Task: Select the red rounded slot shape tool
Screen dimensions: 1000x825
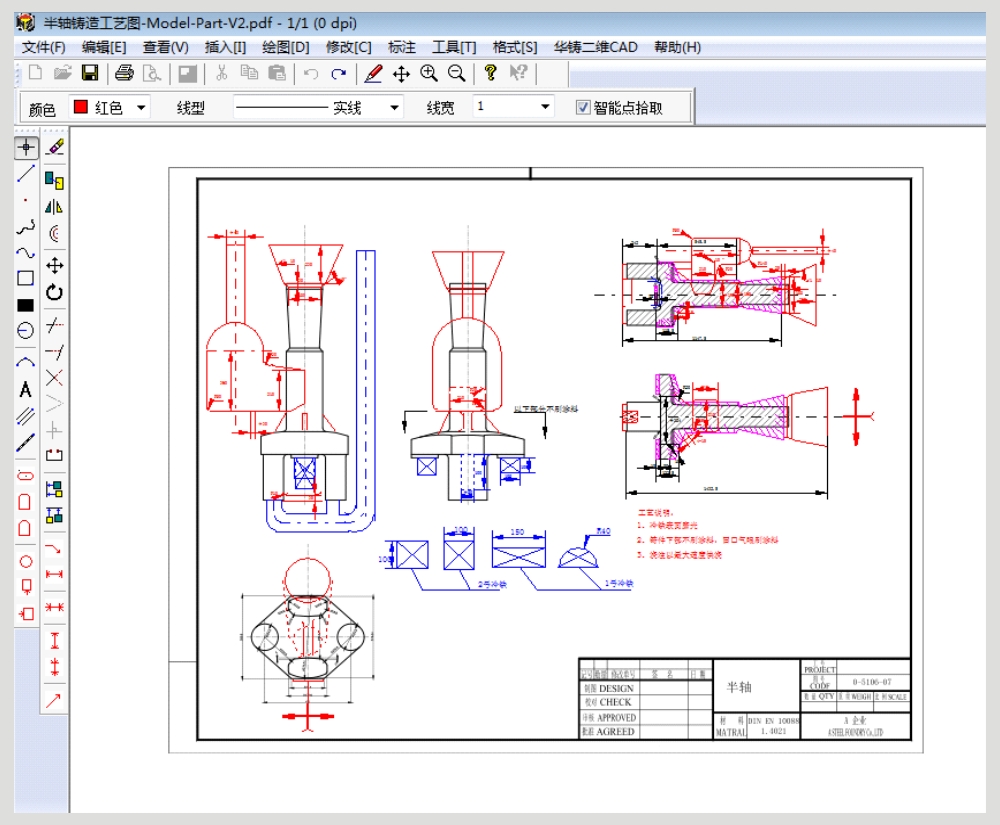Action: click(26, 475)
